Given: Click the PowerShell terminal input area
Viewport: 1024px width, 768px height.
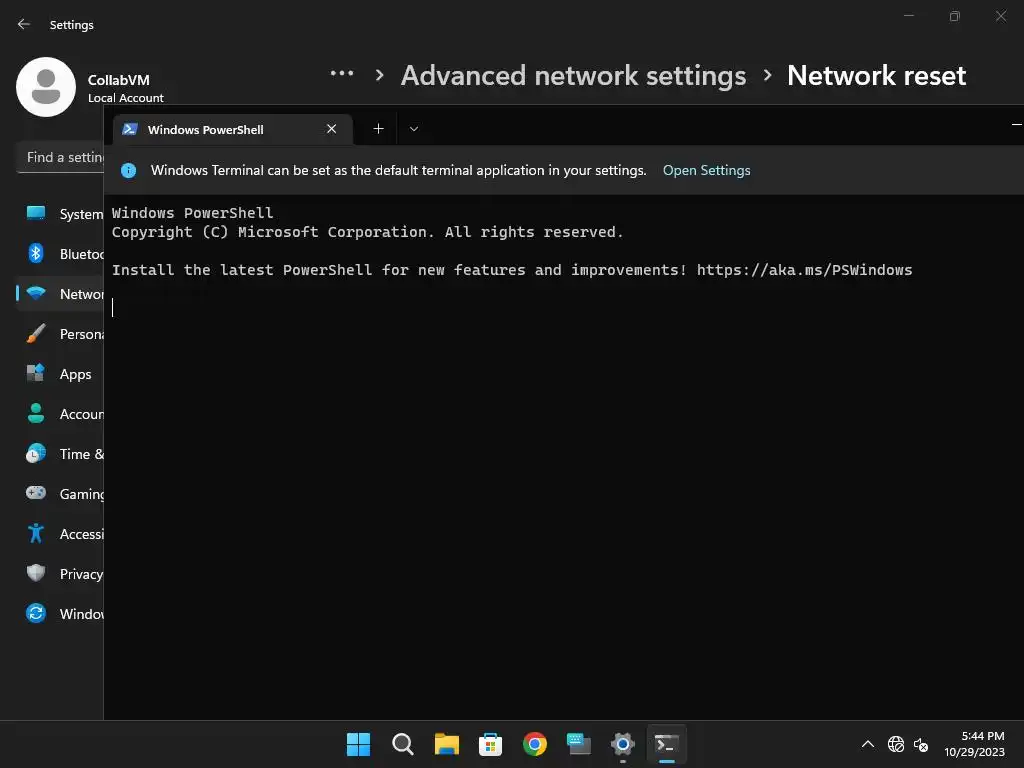Looking at the screenshot, I should 564,457.
